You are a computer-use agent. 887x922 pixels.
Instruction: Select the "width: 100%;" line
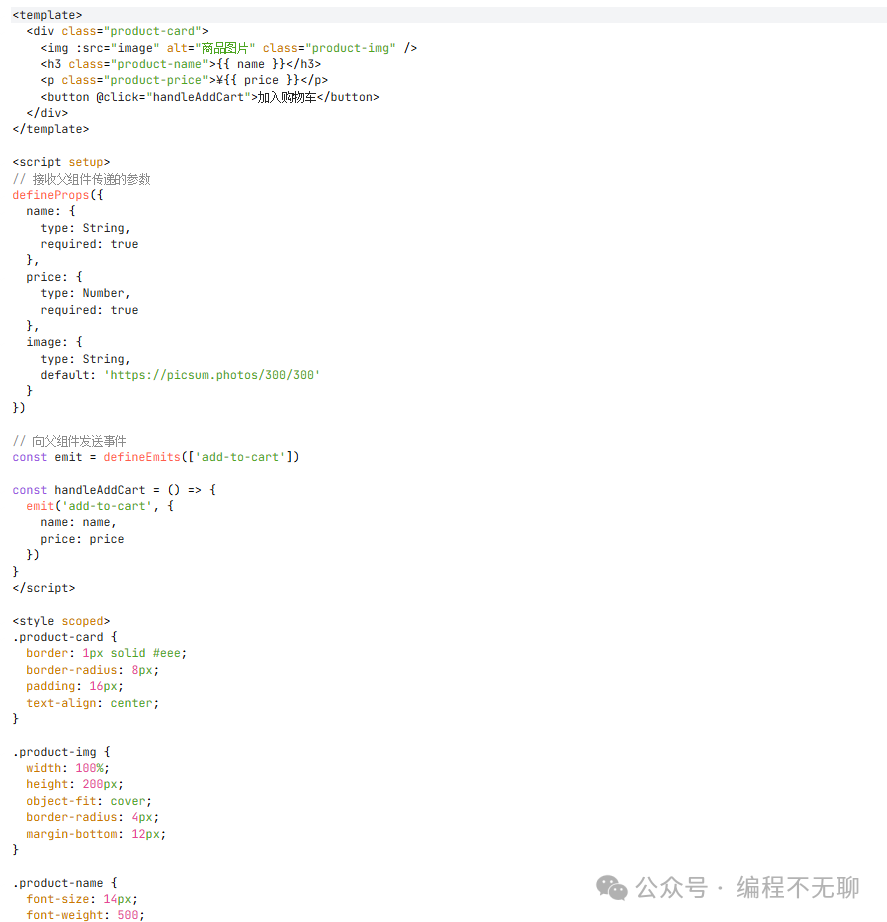coord(68,769)
